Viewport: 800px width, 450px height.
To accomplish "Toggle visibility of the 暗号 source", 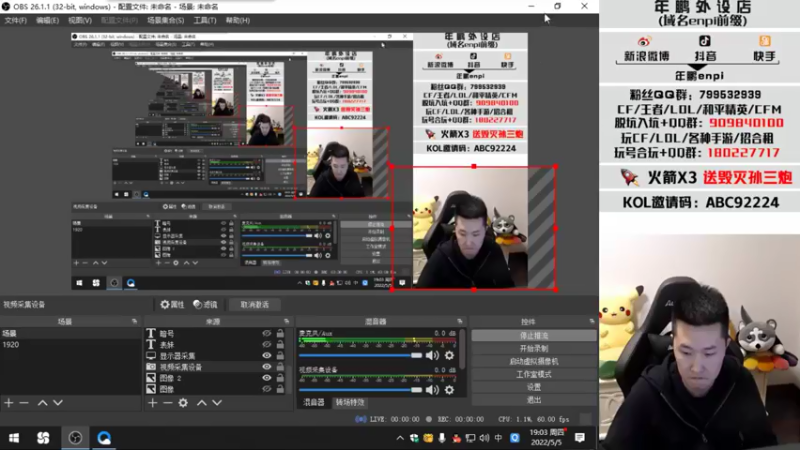I will (x=266, y=333).
